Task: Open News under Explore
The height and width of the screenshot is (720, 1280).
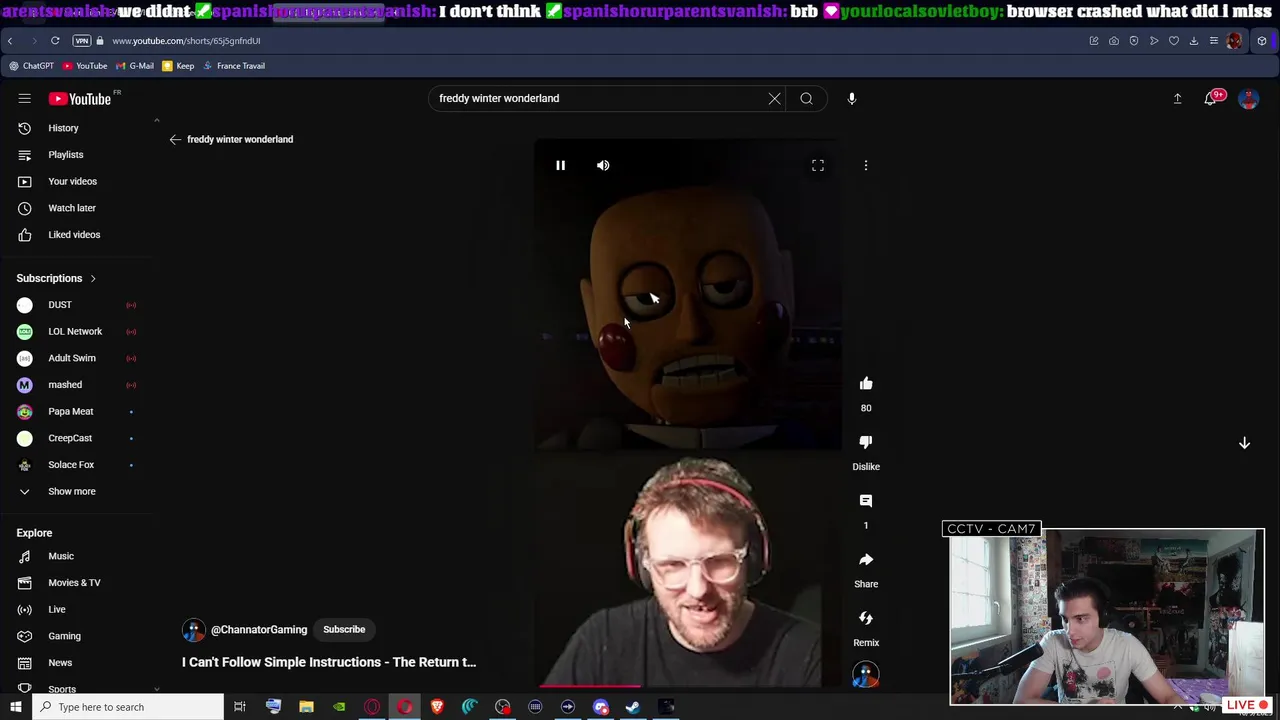Action: point(60,662)
